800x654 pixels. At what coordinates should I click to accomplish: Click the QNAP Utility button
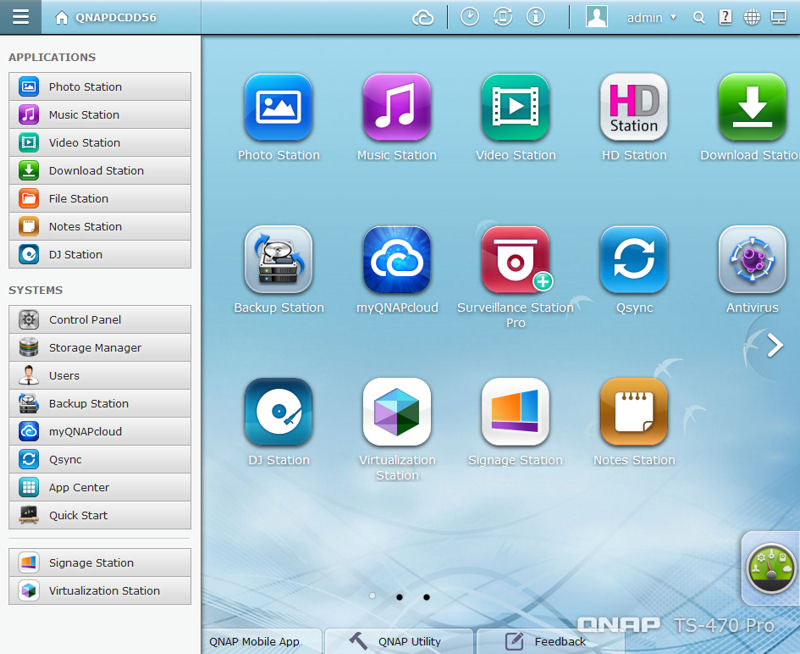click(398, 641)
